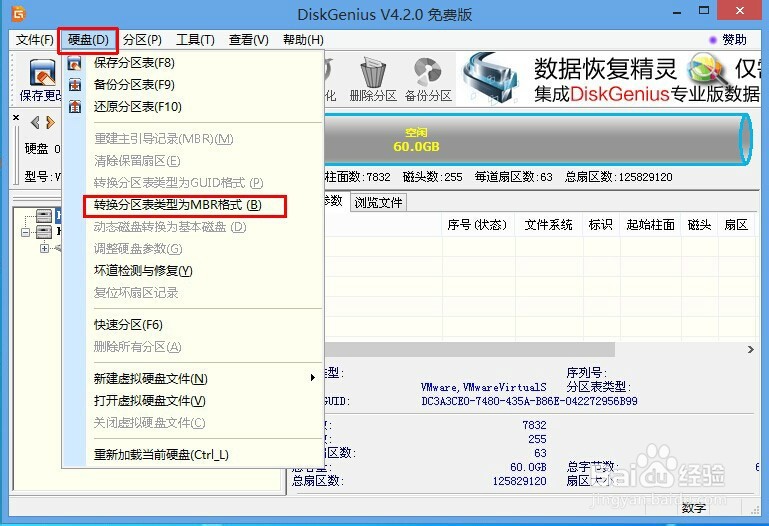Open the 工具(T) menu
The image size is (769, 526).
(x=195, y=40)
